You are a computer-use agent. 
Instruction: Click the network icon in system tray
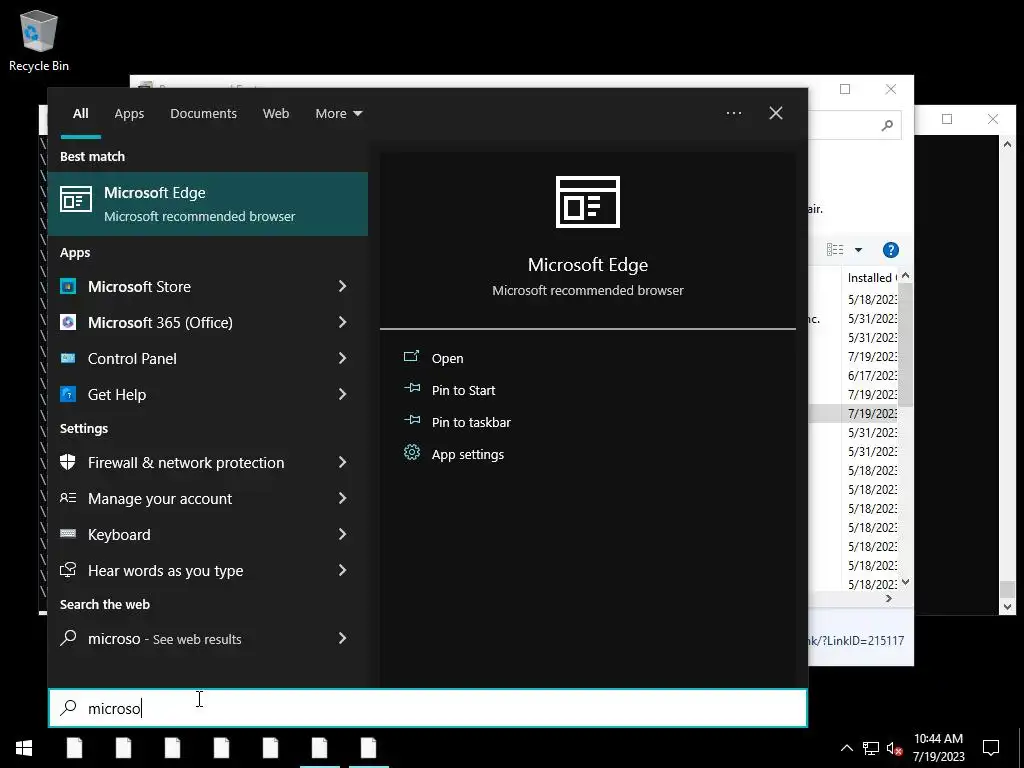click(871, 748)
